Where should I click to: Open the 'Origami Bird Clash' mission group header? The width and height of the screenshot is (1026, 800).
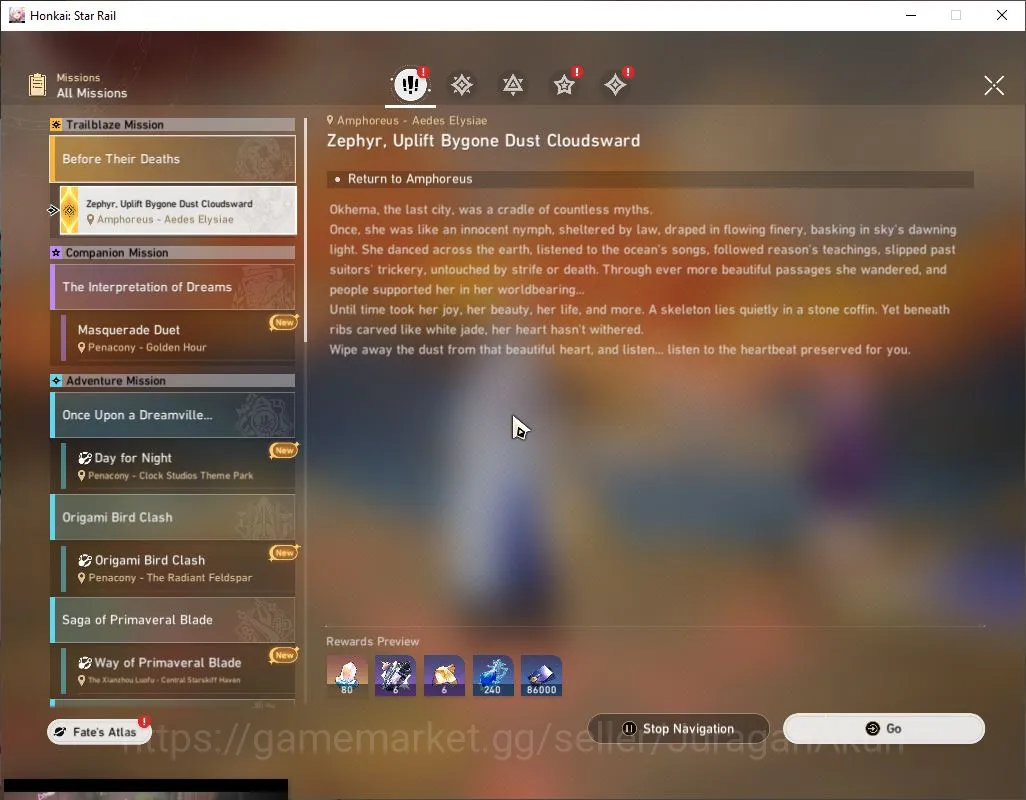pyautogui.click(x=173, y=517)
